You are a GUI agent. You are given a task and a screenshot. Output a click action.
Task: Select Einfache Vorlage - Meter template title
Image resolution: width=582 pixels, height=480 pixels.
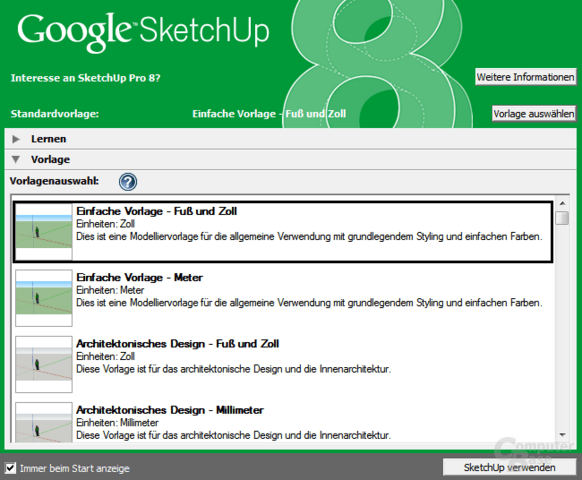[x=139, y=277]
